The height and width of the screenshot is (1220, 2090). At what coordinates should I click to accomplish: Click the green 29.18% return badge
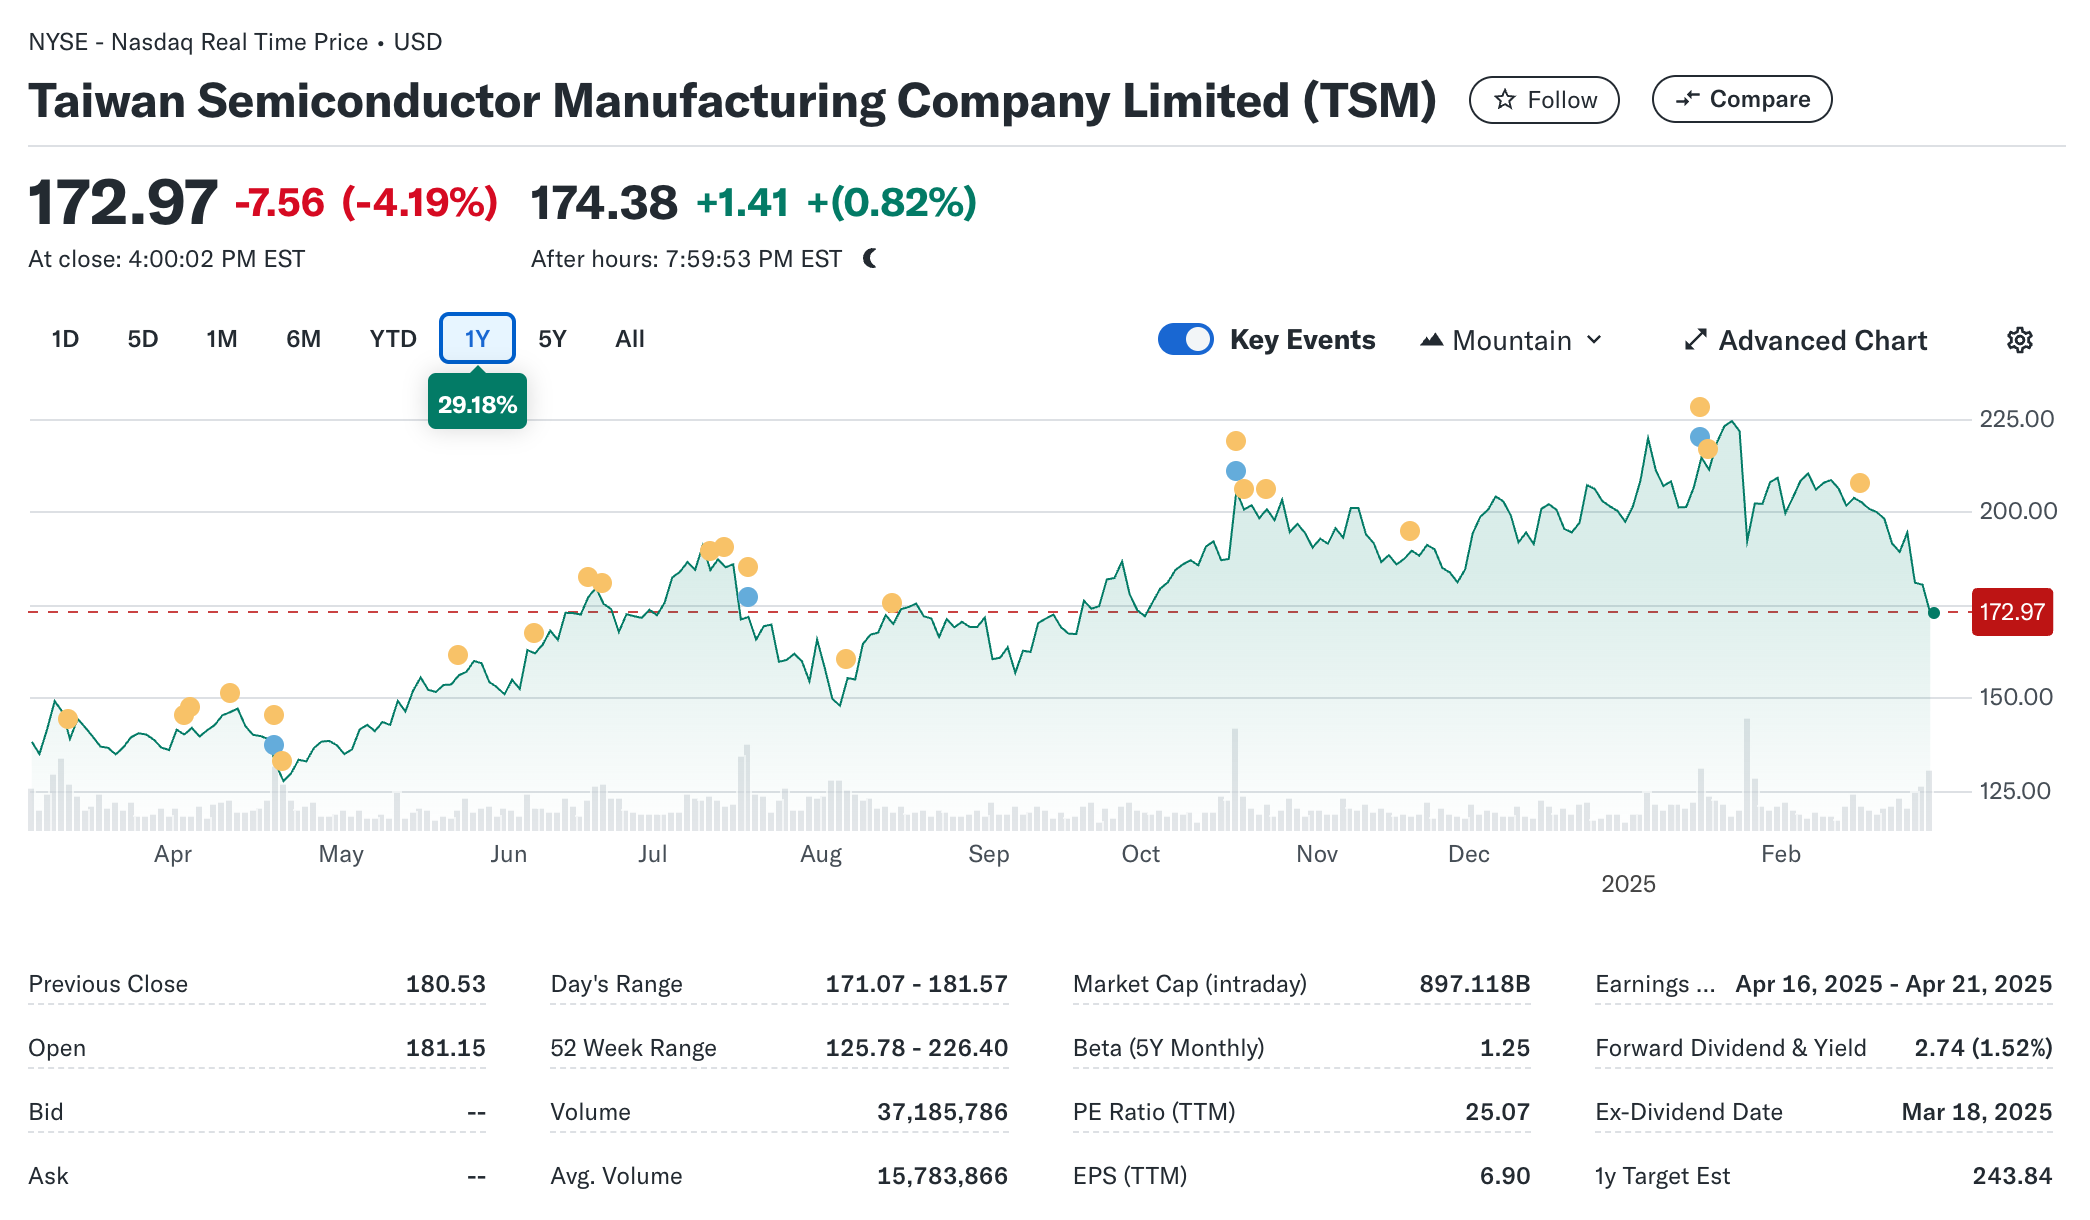click(x=477, y=404)
